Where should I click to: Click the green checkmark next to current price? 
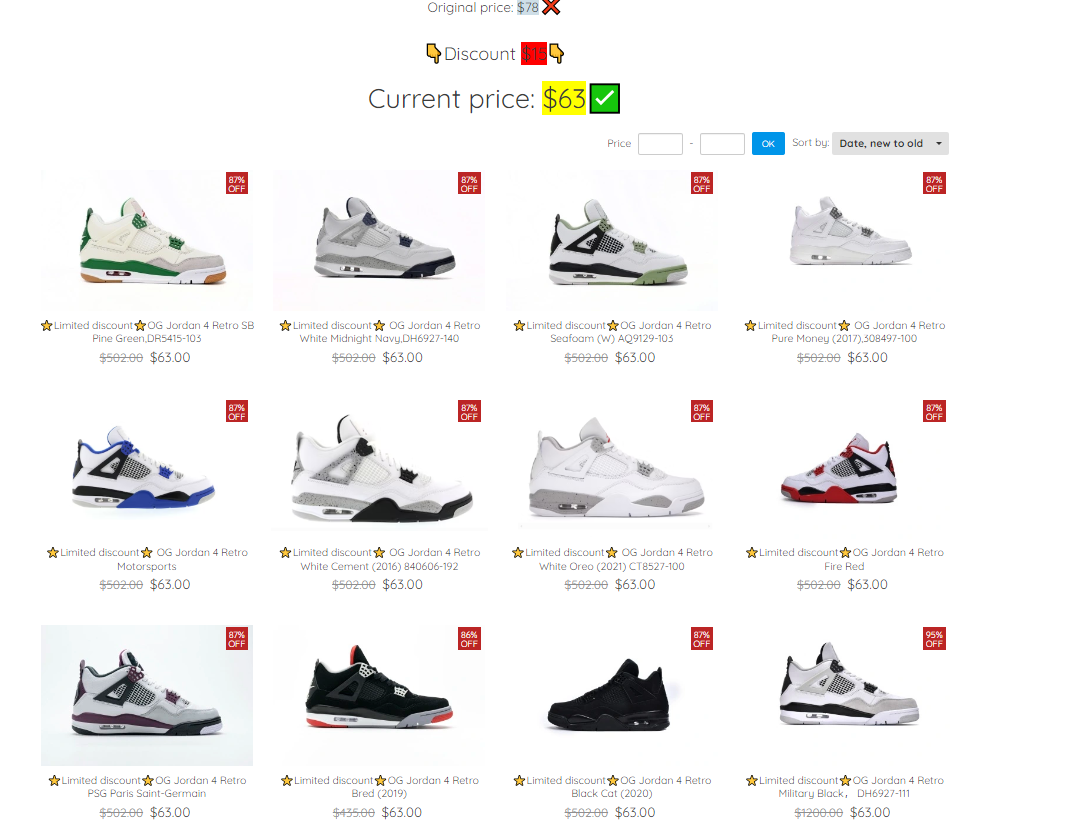(605, 98)
